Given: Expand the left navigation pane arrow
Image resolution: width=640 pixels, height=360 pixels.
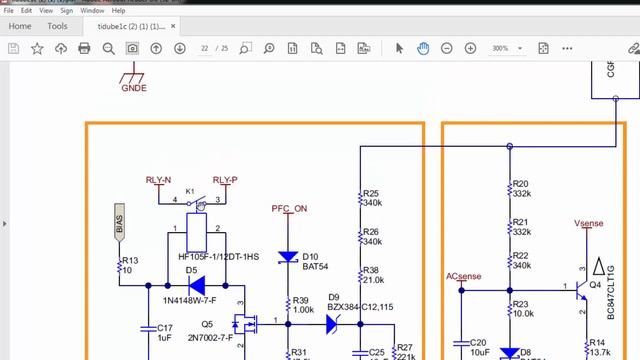Looking at the screenshot, I should pyautogui.click(x=4, y=224).
